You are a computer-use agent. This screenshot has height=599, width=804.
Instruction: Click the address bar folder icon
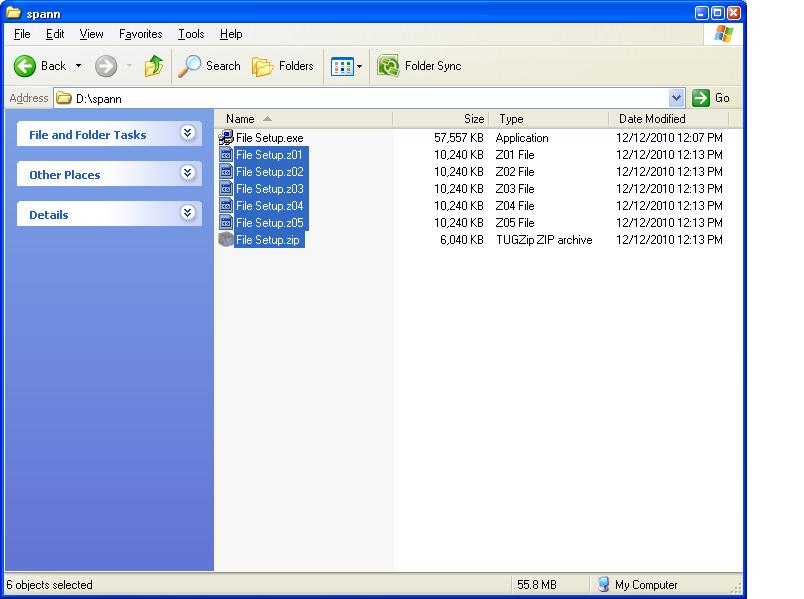point(64,98)
